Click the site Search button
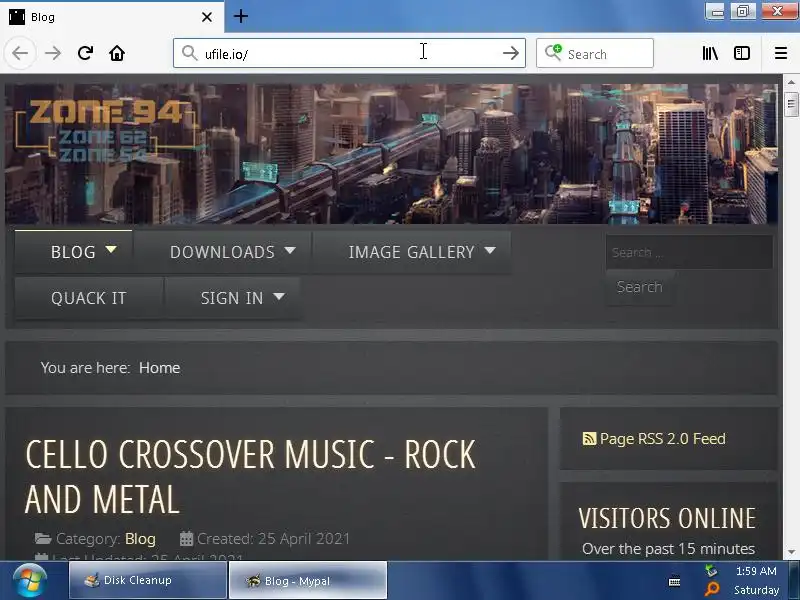Viewport: 800px width, 600px height. tap(639, 287)
